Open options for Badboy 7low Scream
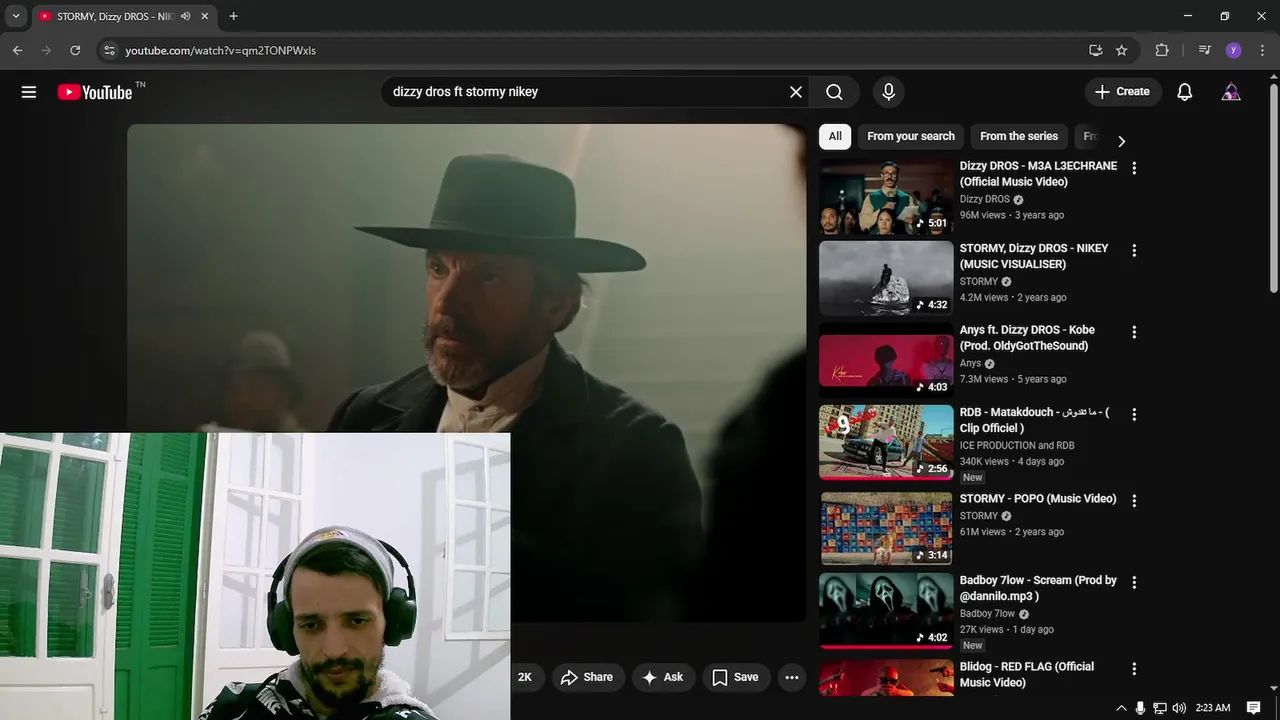This screenshot has height=720, width=1280. point(1134,582)
